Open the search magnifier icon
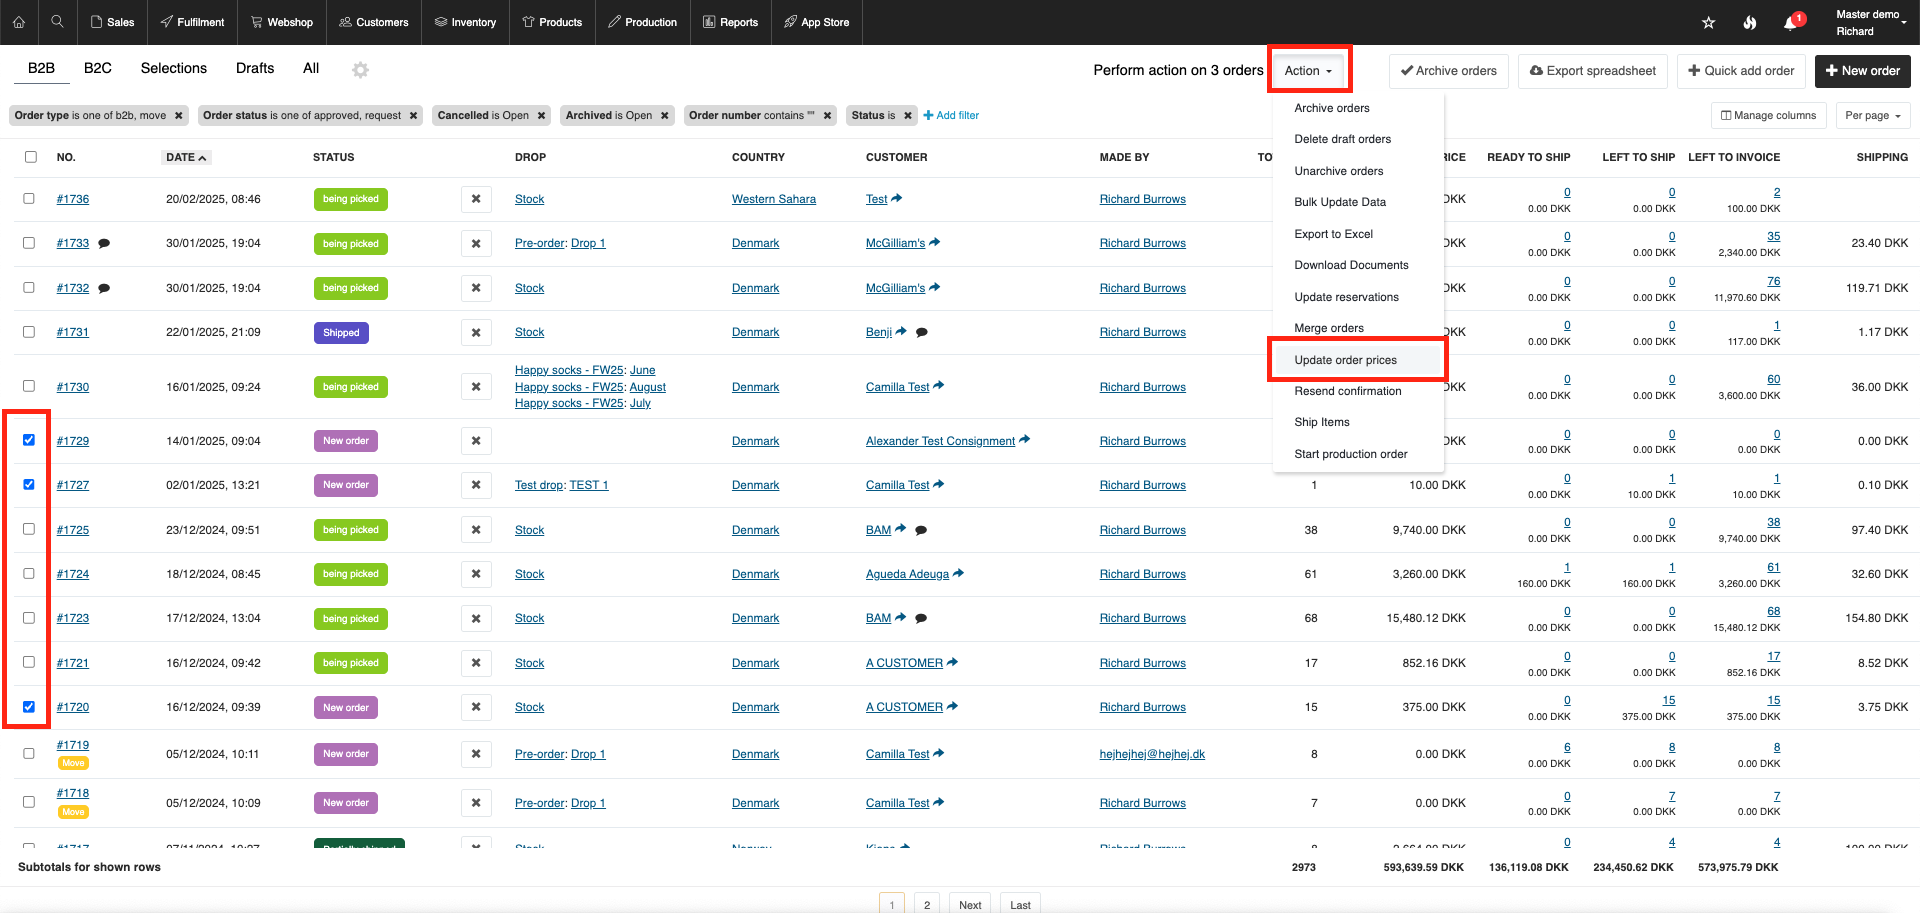 coord(57,21)
